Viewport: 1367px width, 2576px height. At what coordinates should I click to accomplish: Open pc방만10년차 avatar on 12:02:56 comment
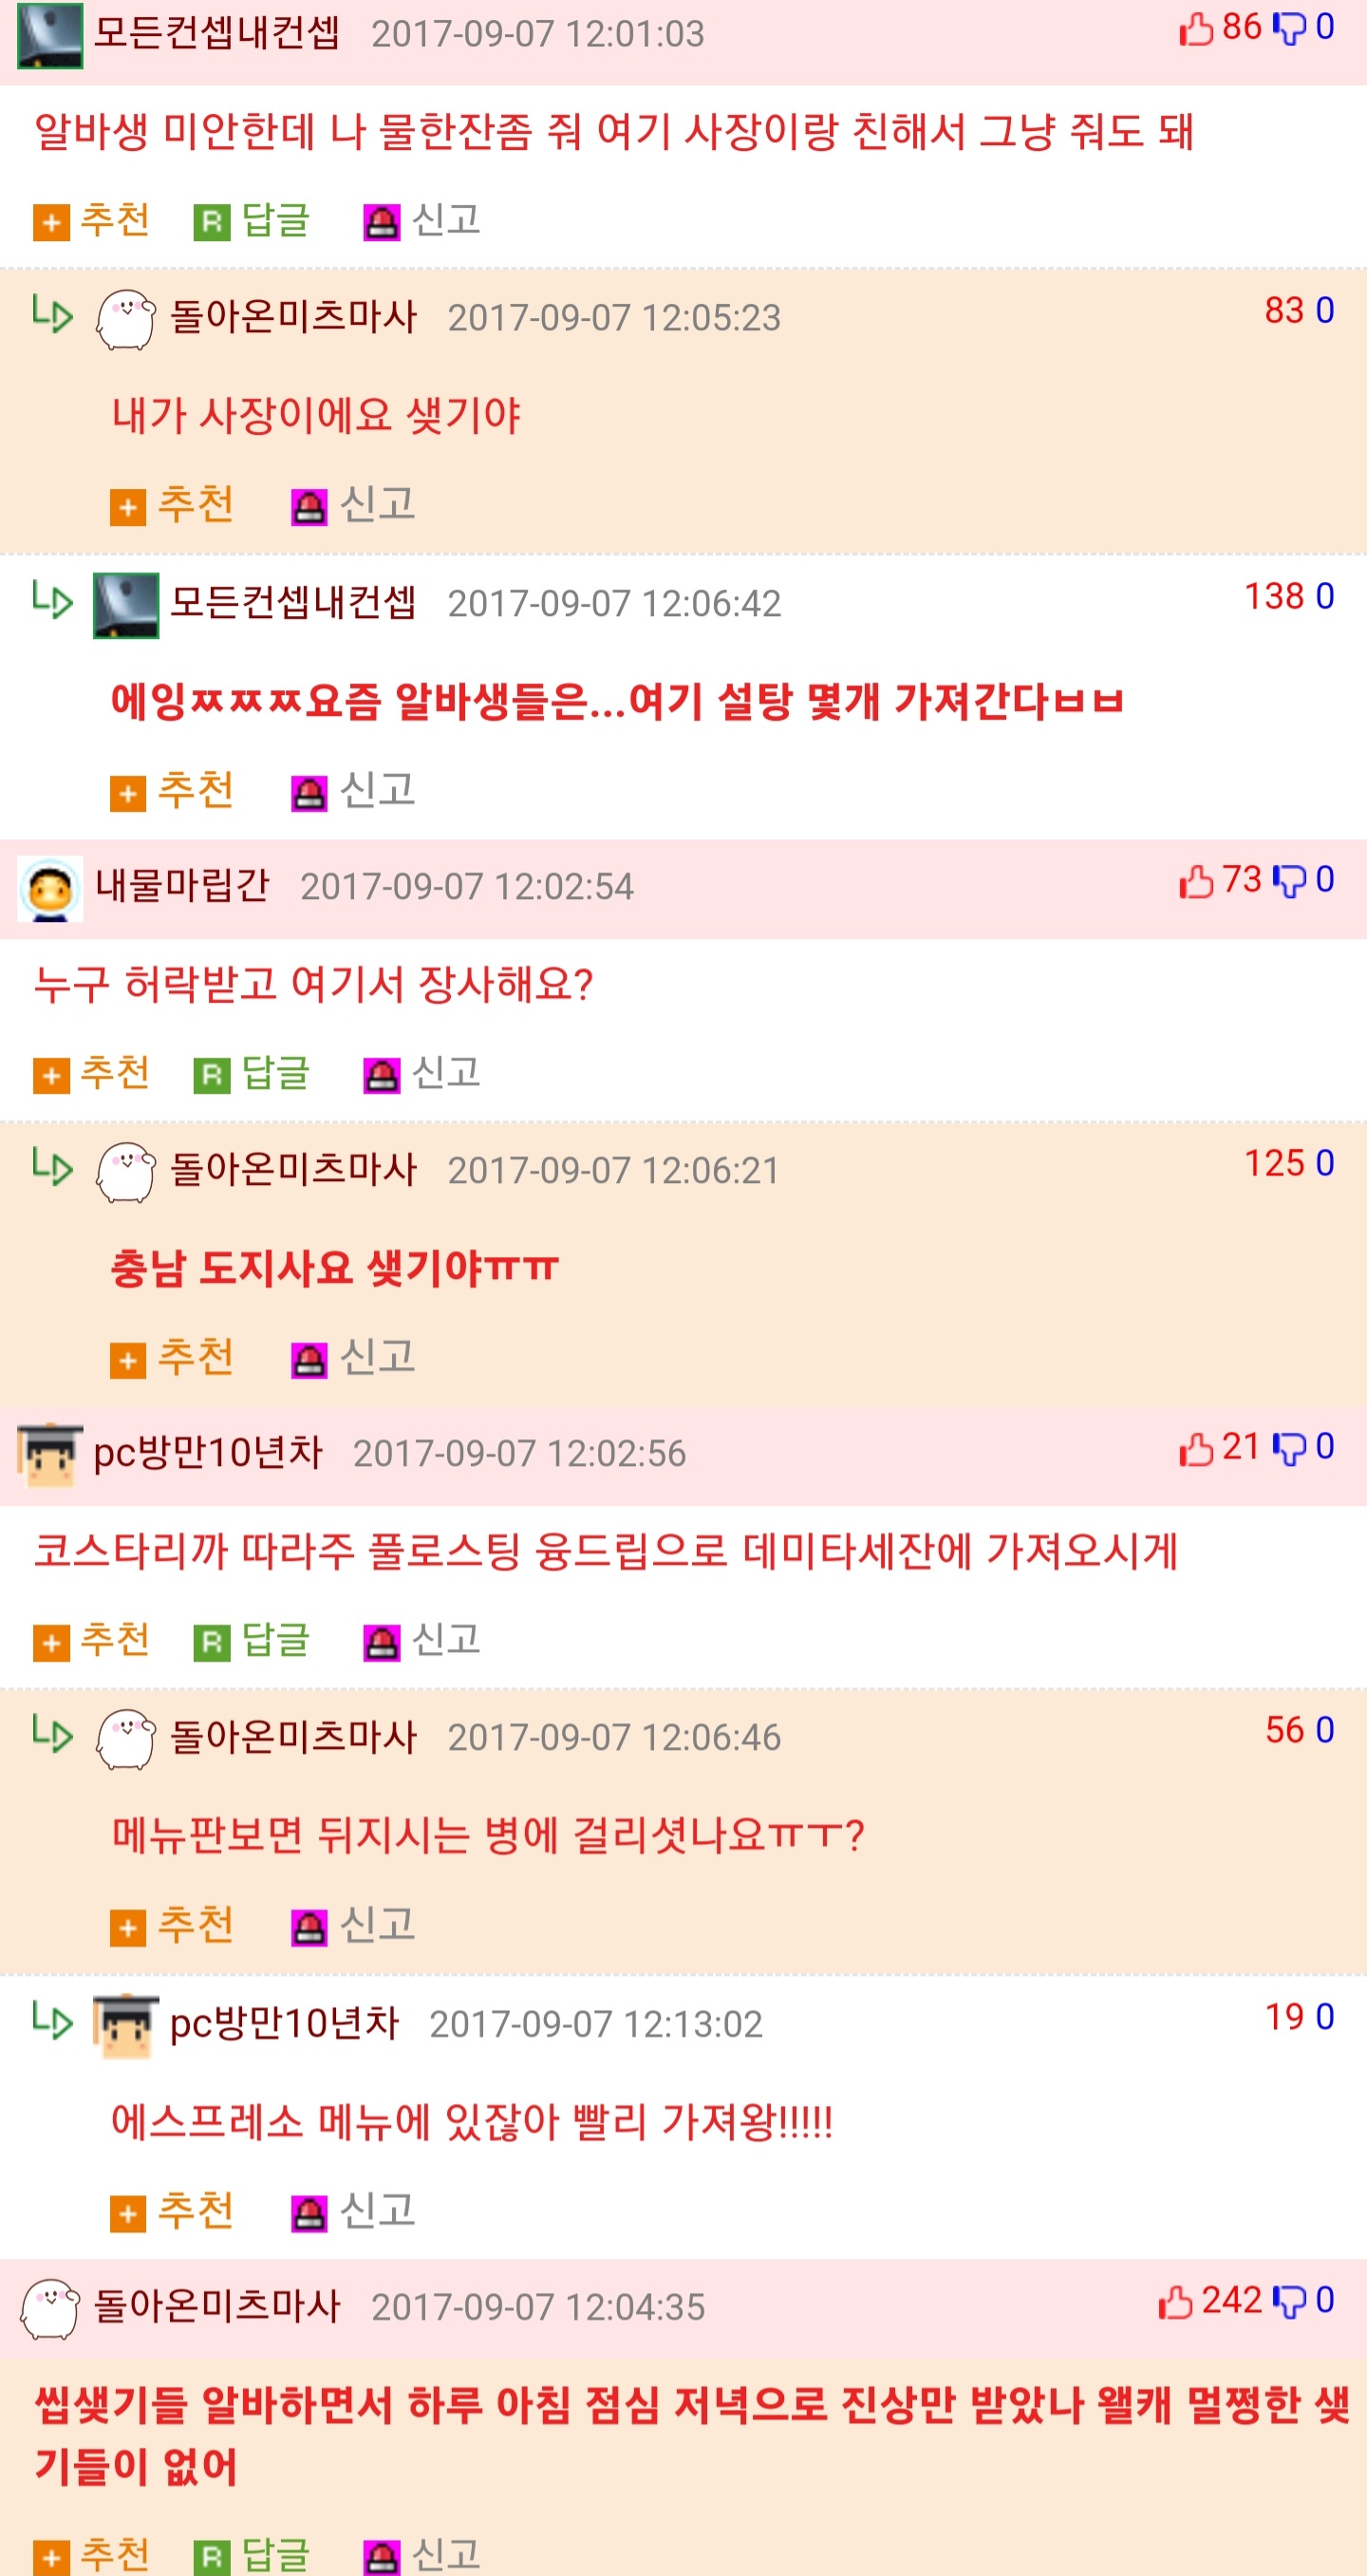50,1456
